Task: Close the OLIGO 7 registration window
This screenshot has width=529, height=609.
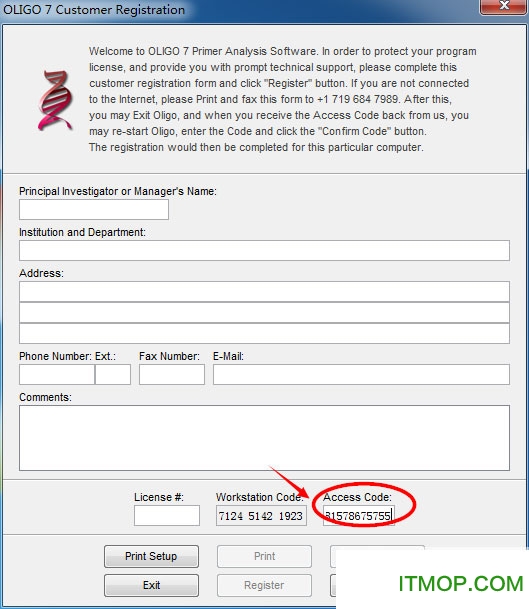Action: click(504, 6)
